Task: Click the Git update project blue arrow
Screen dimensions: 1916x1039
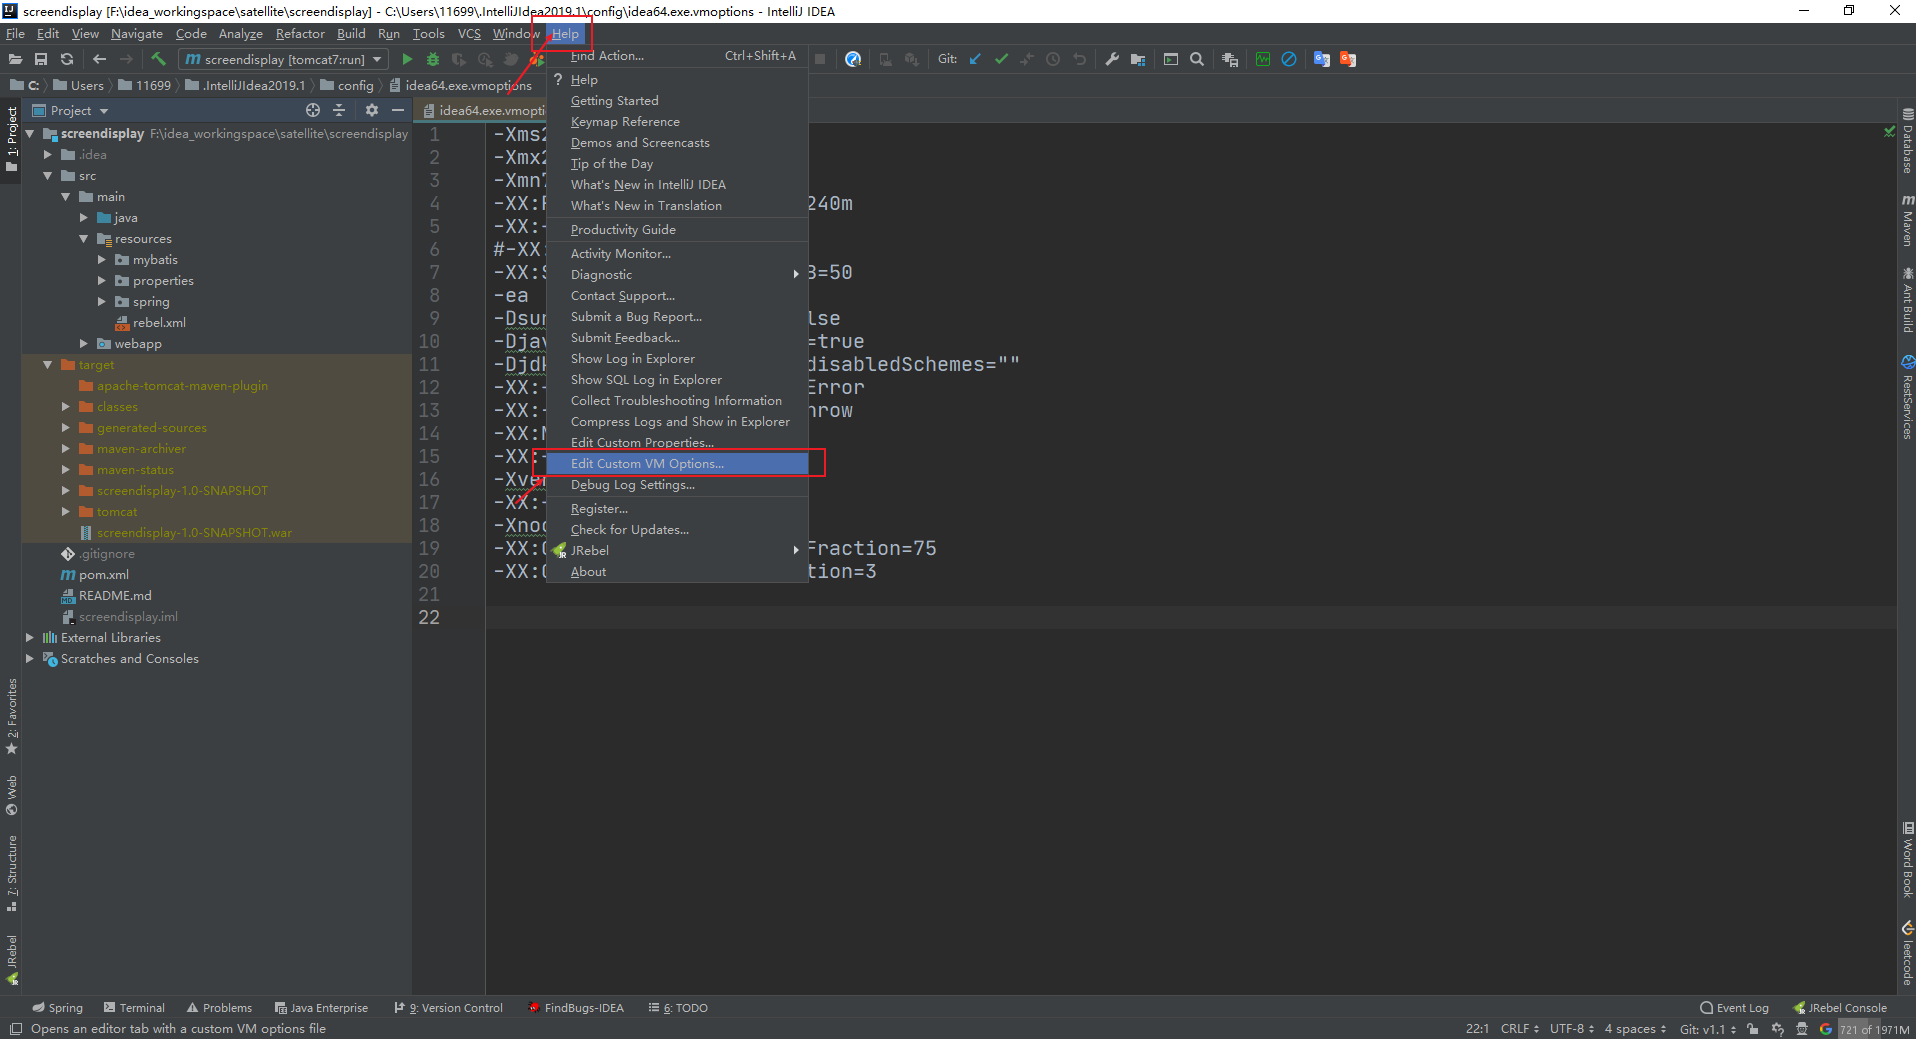Action: click(975, 59)
